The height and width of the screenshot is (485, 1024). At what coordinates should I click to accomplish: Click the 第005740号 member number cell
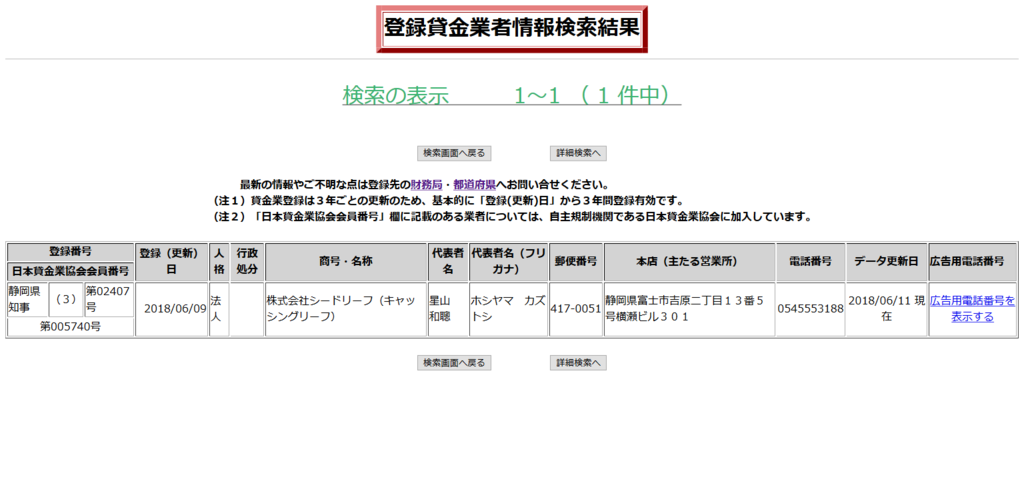(x=71, y=326)
